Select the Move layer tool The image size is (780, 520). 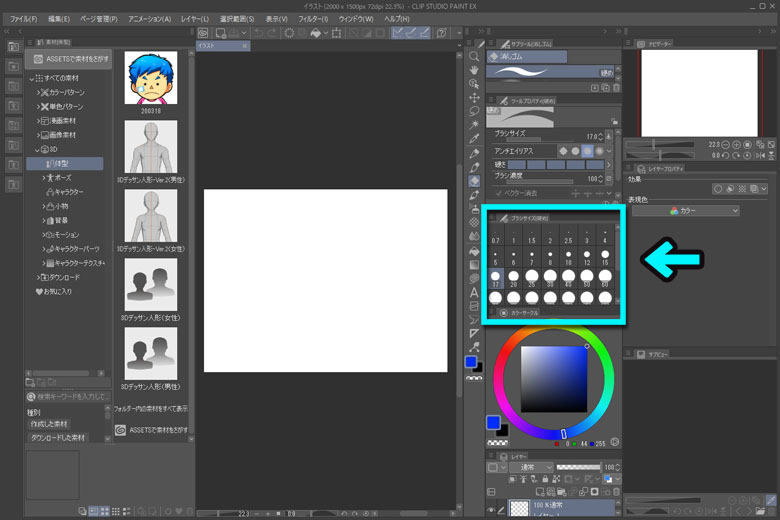click(474, 98)
